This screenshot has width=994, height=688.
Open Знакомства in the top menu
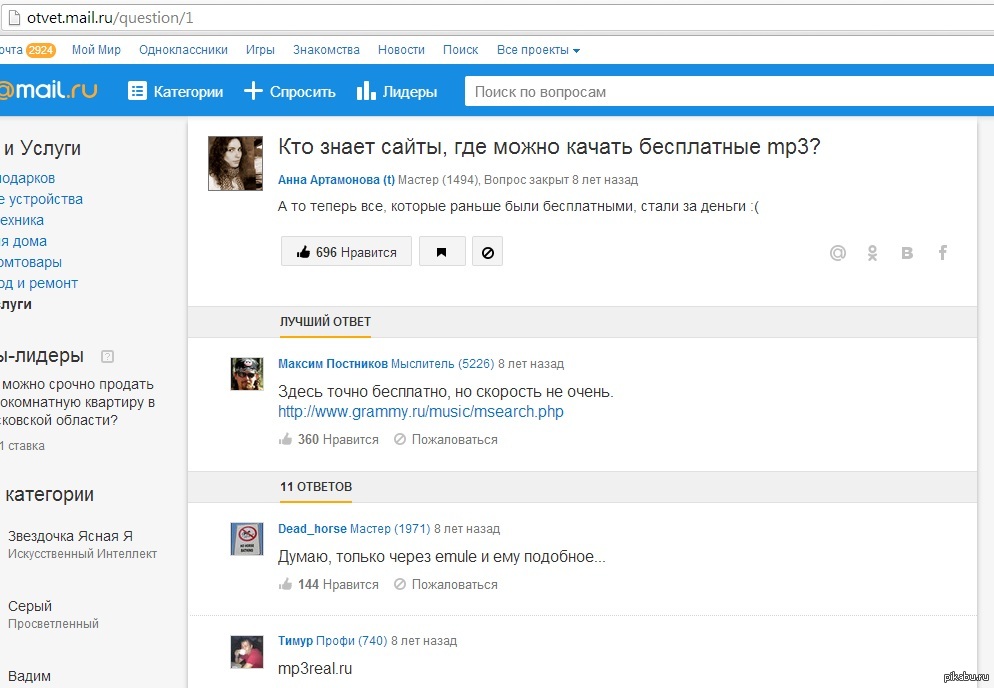(x=326, y=49)
